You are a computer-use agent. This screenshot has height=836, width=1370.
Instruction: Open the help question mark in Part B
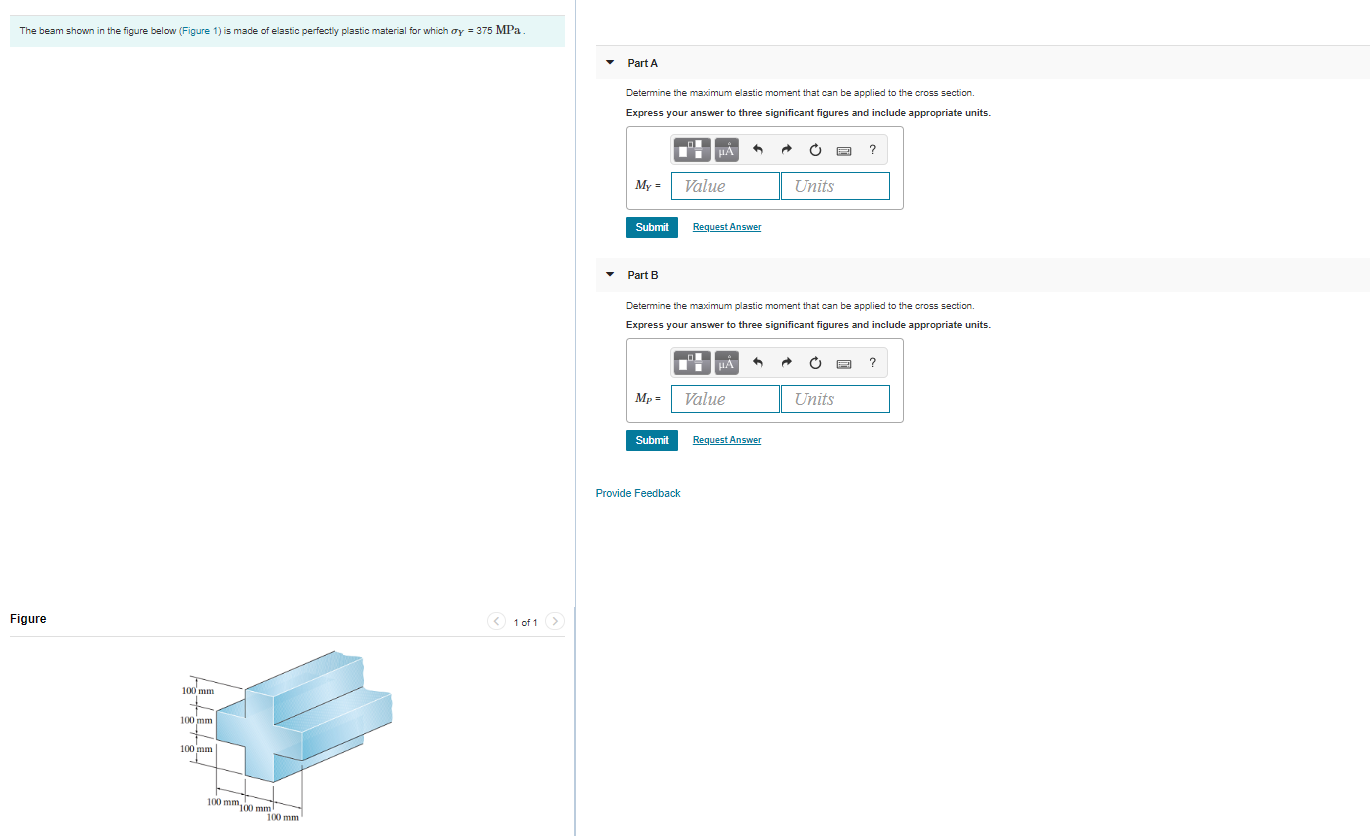[x=873, y=363]
